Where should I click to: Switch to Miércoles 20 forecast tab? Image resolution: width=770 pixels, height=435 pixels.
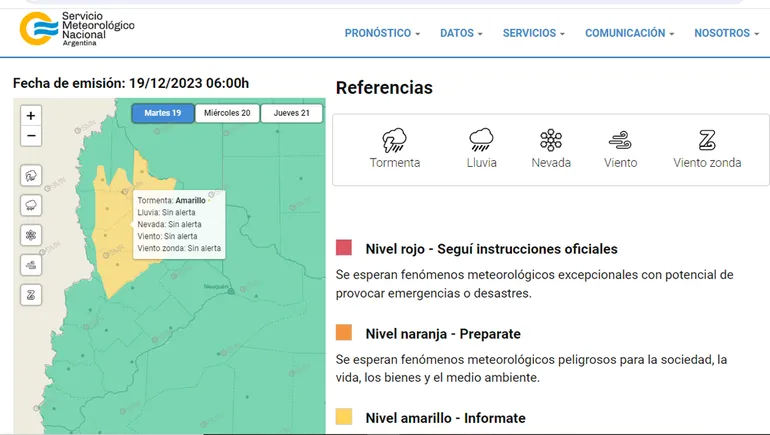(x=227, y=113)
